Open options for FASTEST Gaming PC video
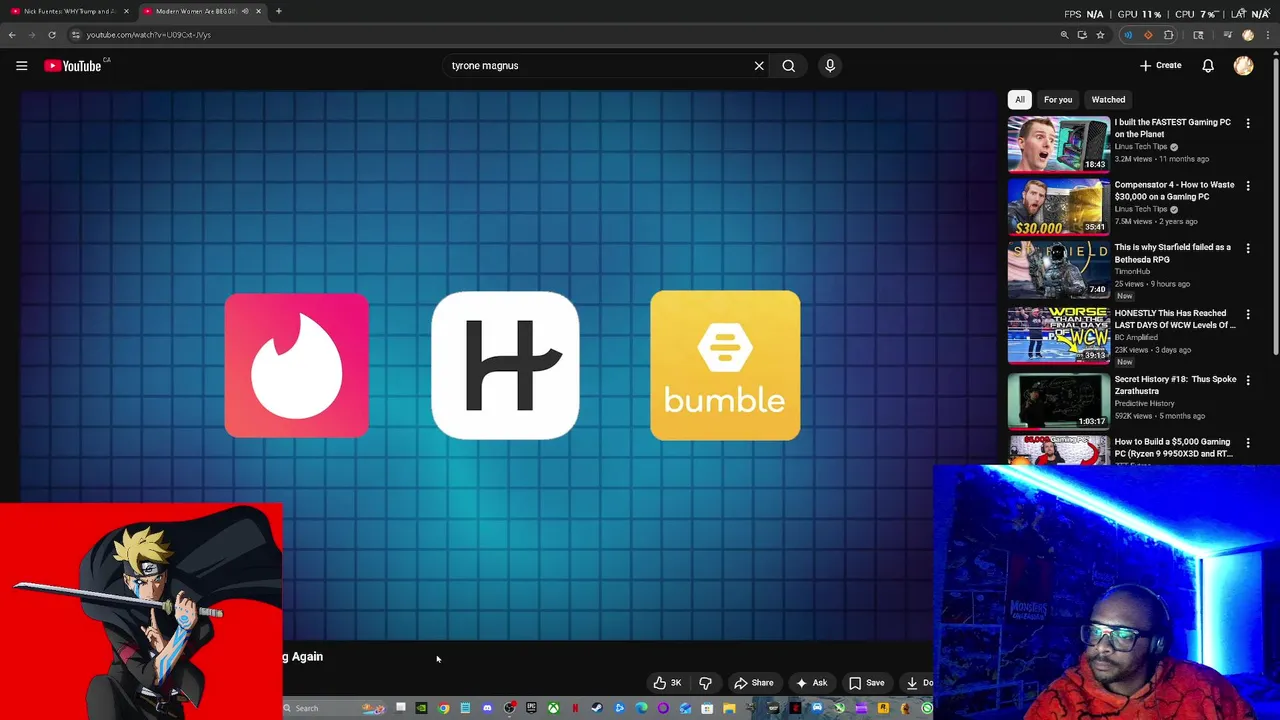 [x=1248, y=123]
